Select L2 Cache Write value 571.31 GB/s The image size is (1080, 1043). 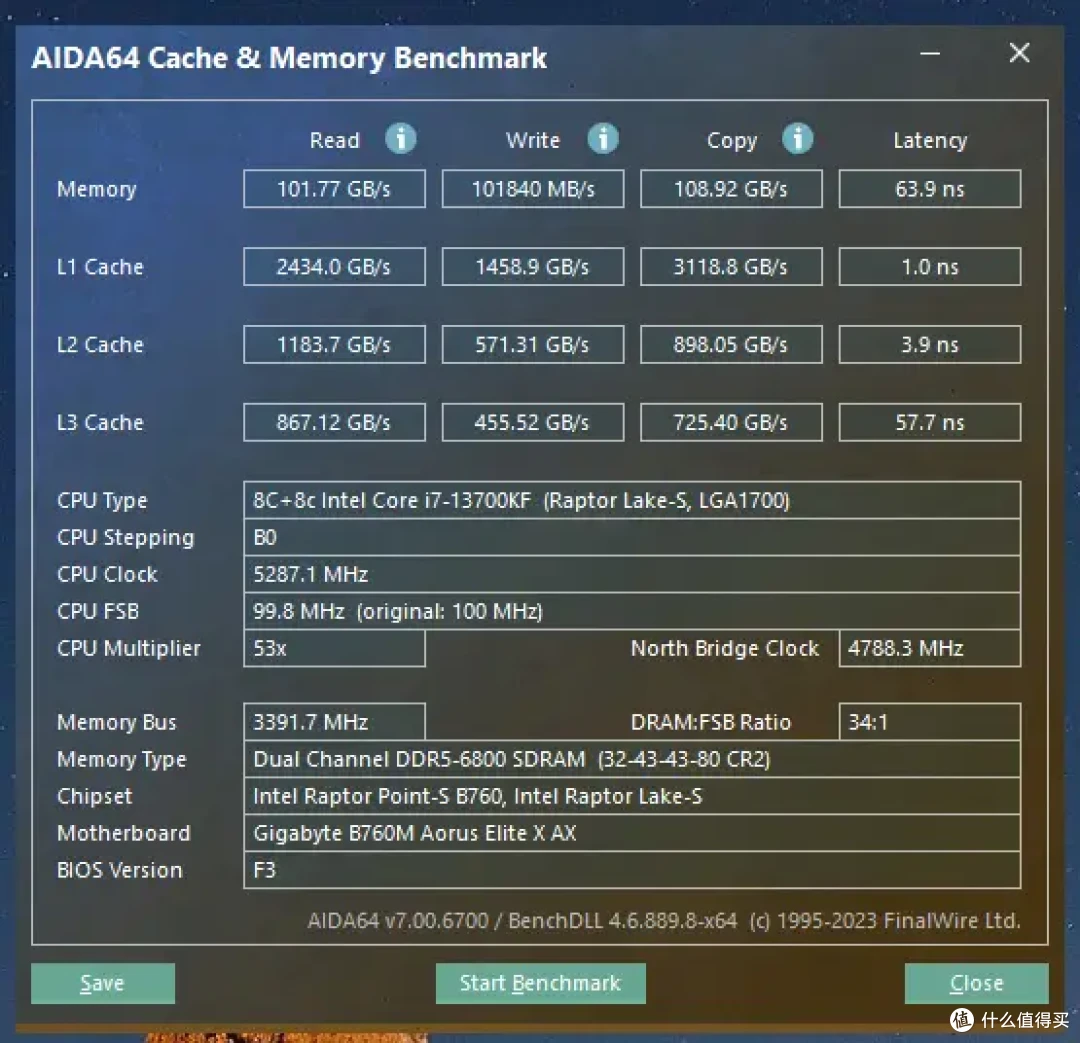[532, 344]
